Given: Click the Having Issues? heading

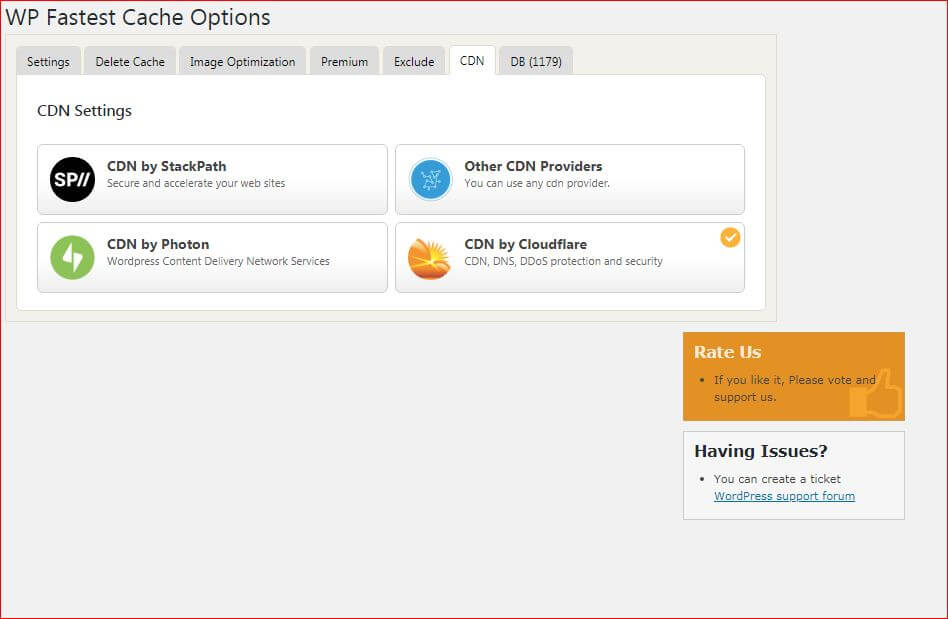Looking at the screenshot, I should pyautogui.click(x=761, y=451).
